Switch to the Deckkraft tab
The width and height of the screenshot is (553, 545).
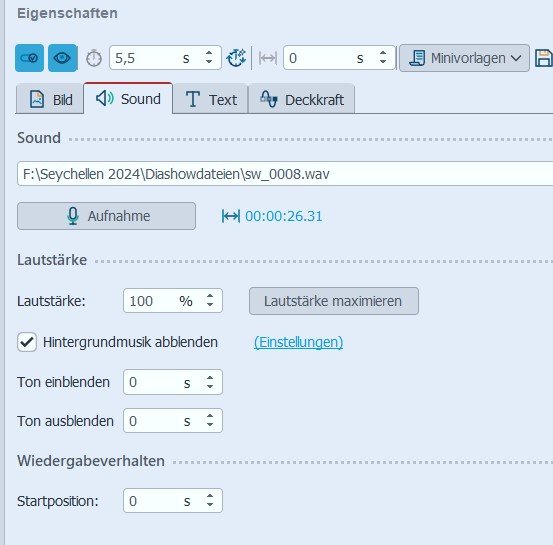click(302, 99)
